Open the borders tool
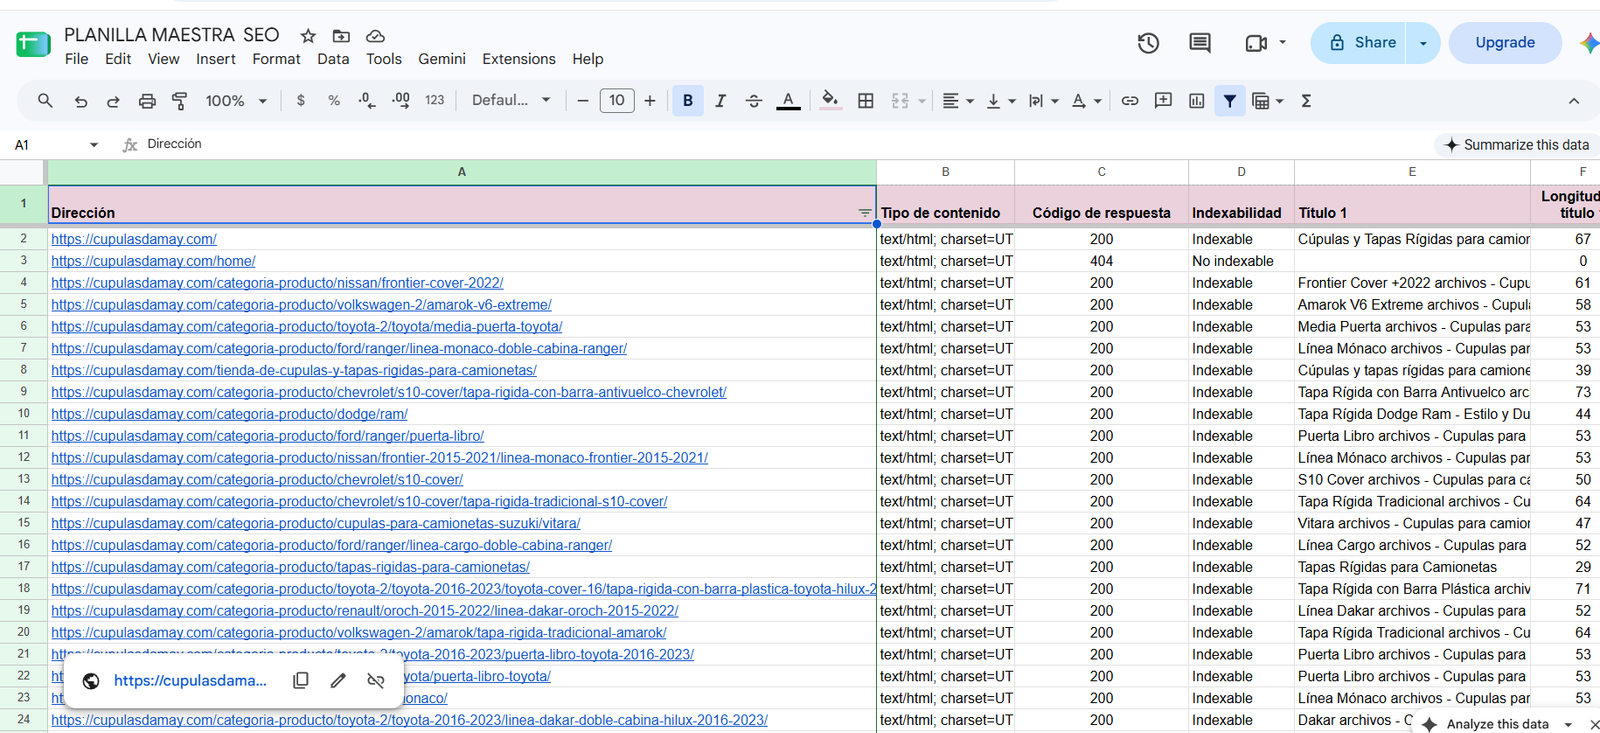 coord(866,101)
